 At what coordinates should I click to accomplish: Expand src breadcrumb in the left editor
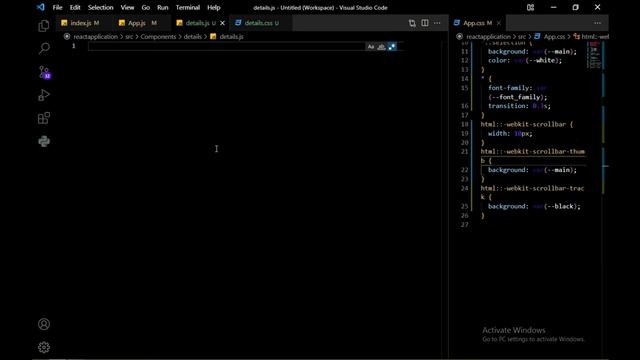point(129,37)
